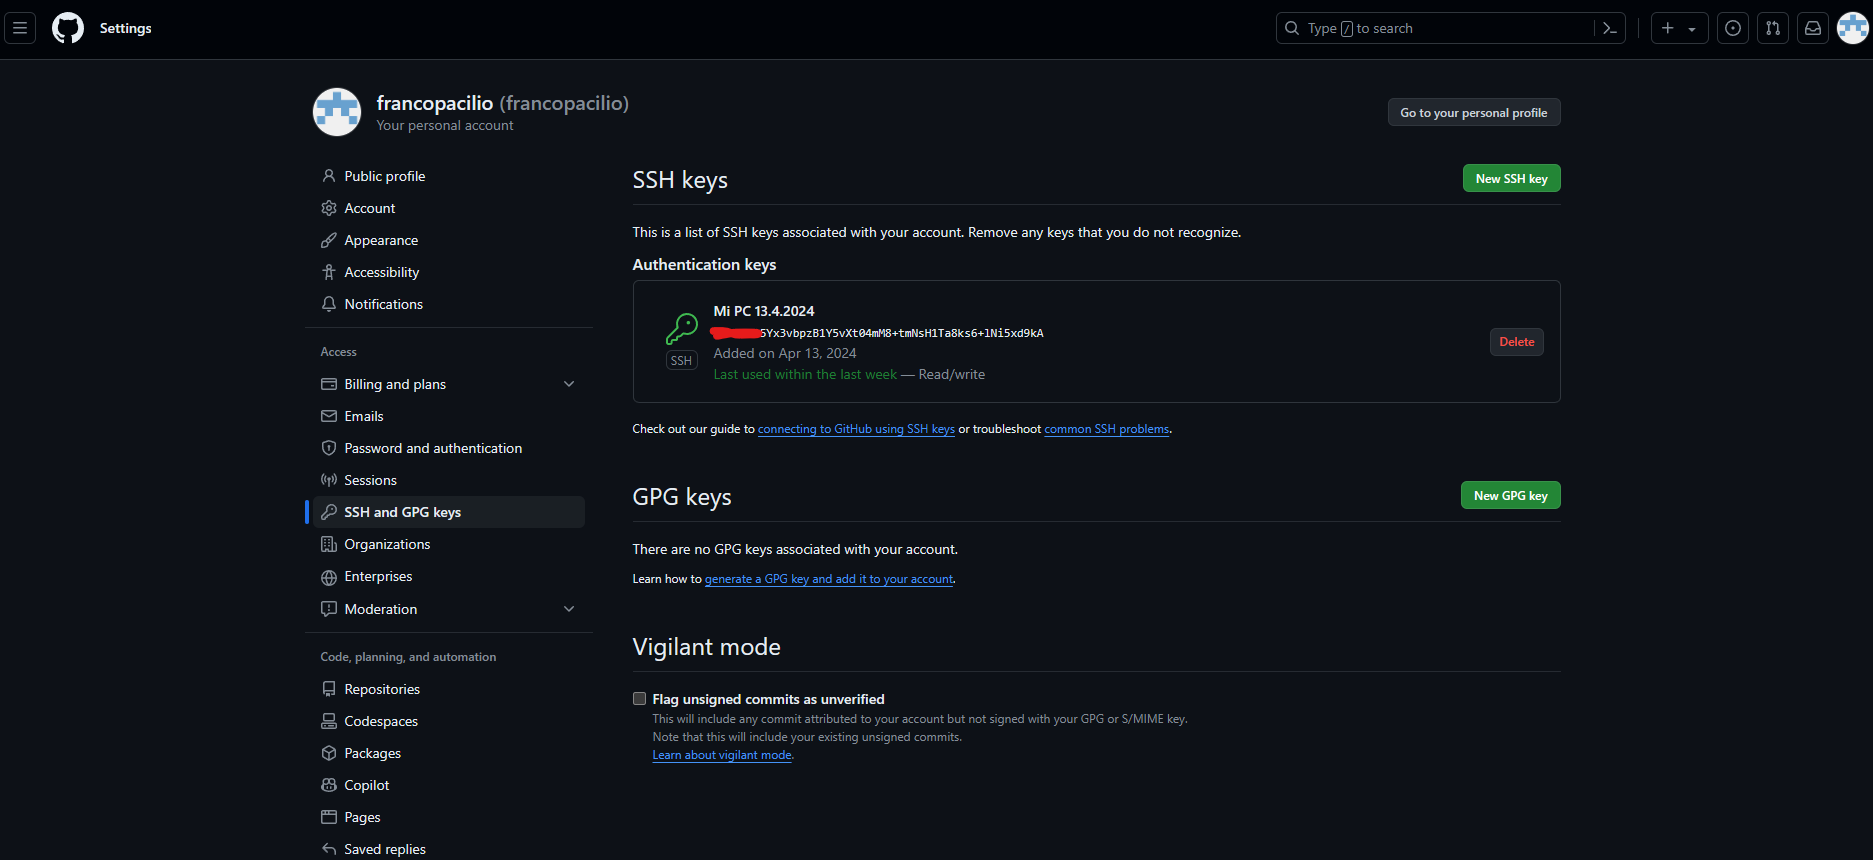Click the gear icon beside Account
Viewport: 1873px width, 860px height.
click(x=329, y=208)
